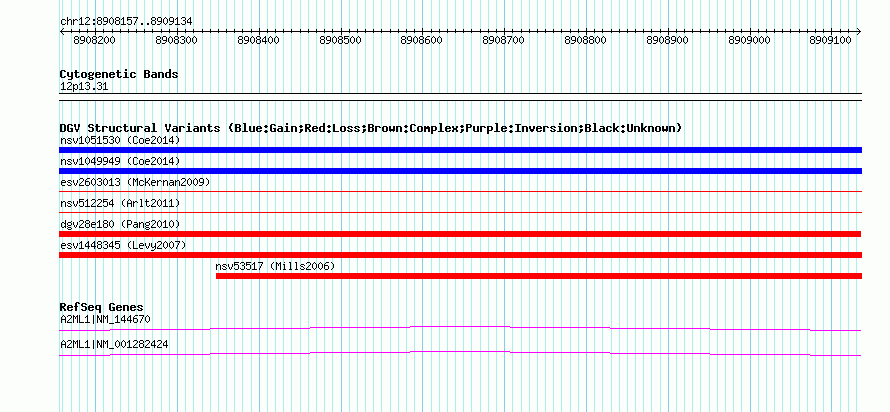Click the black cytogenetic band bar
The width and height of the screenshot is (890, 412).
tap(460, 97)
